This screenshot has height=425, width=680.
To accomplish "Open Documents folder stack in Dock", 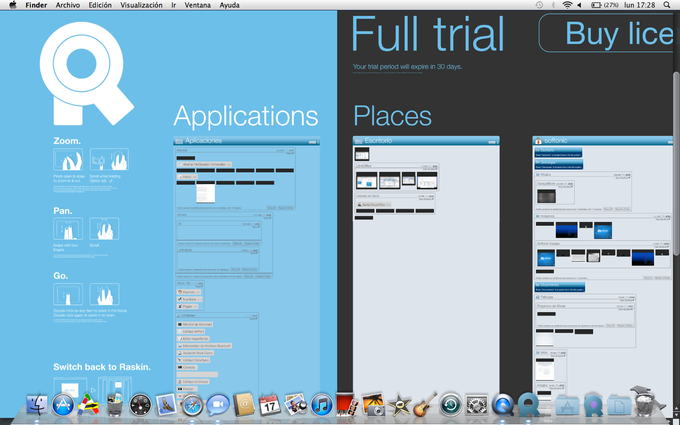I will 619,406.
